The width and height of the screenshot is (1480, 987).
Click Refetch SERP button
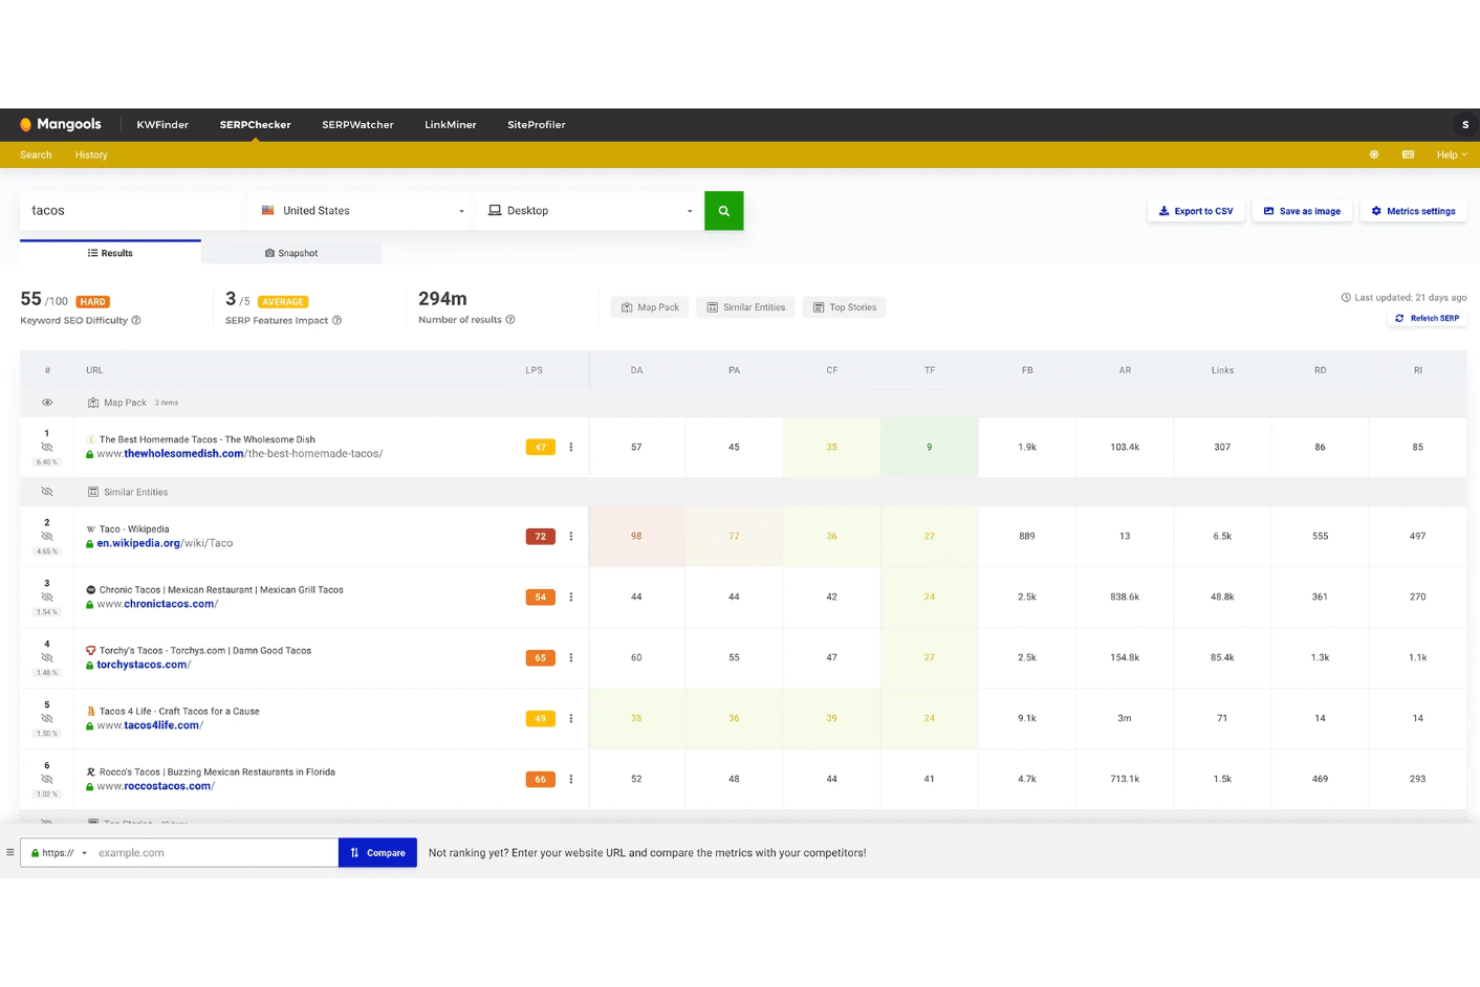tap(1427, 318)
